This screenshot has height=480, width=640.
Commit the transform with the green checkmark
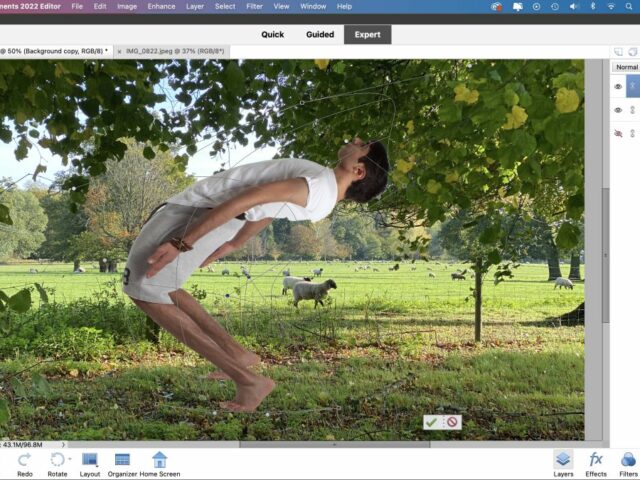pos(432,423)
